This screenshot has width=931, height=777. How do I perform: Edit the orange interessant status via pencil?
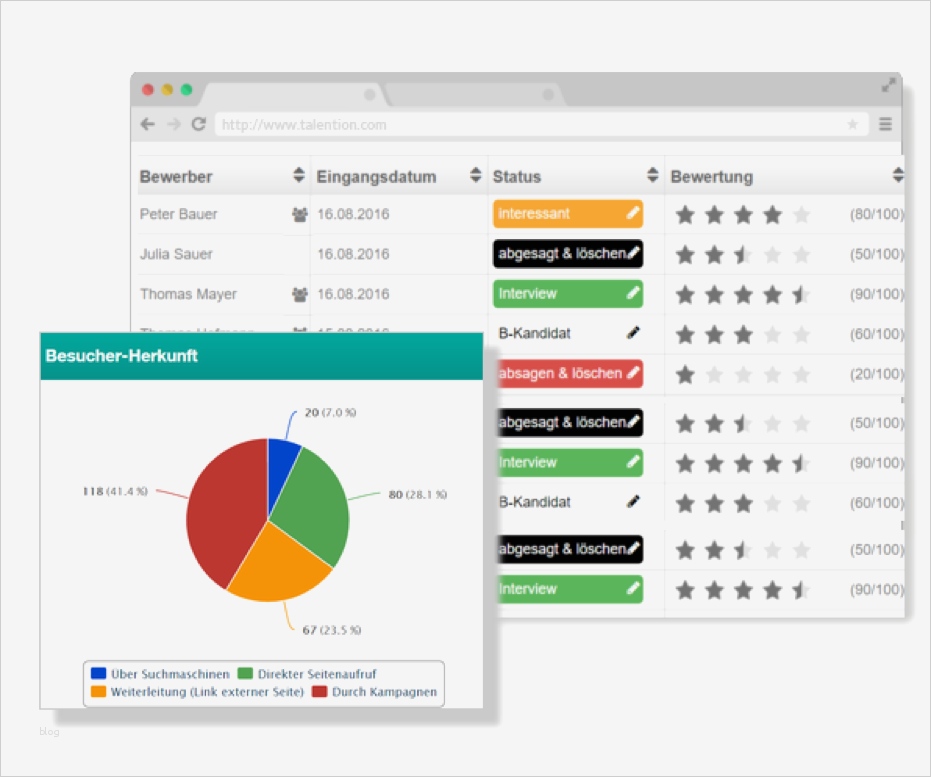coord(633,213)
